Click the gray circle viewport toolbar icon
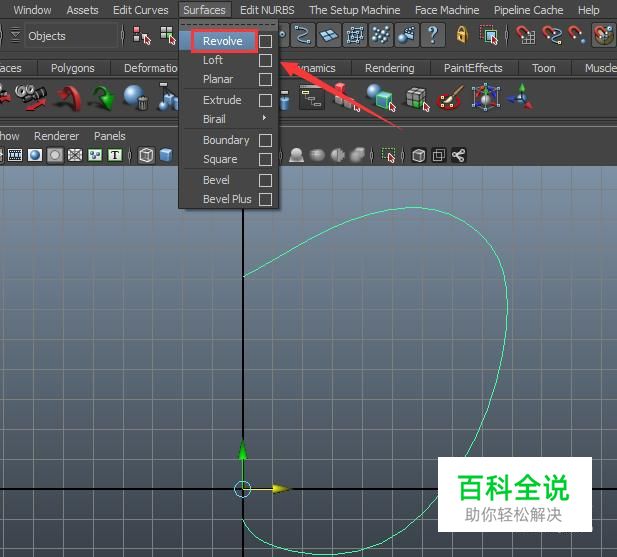 (55, 155)
